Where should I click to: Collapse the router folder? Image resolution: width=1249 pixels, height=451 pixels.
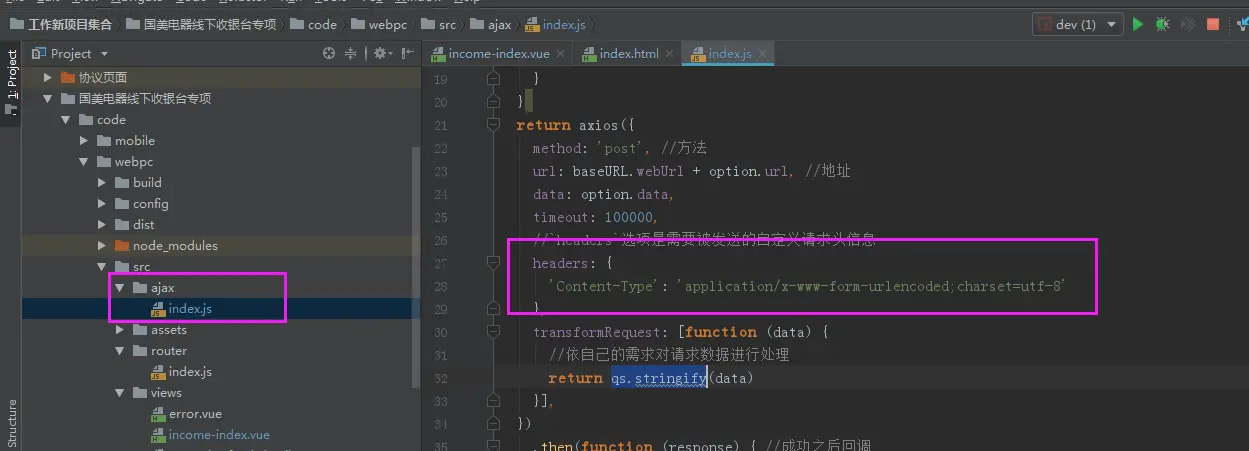click(x=120, y=350)
